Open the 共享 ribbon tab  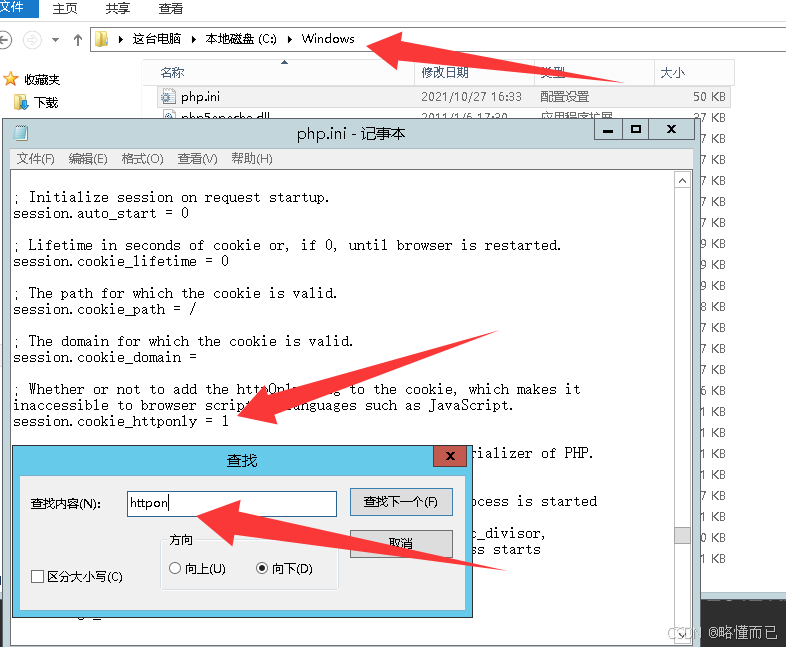click(118, 9)
